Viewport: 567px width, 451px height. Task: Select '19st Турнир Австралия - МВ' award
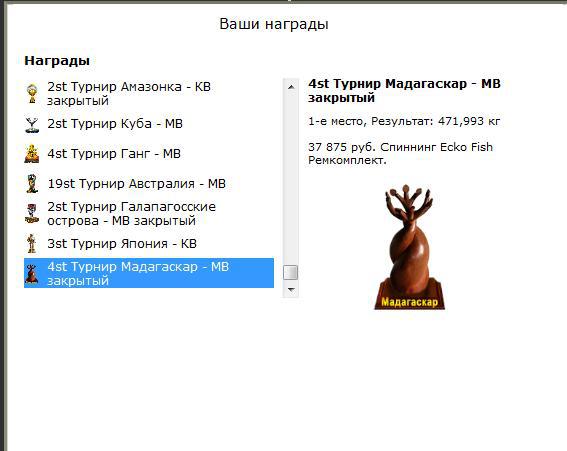pos(149,184)
